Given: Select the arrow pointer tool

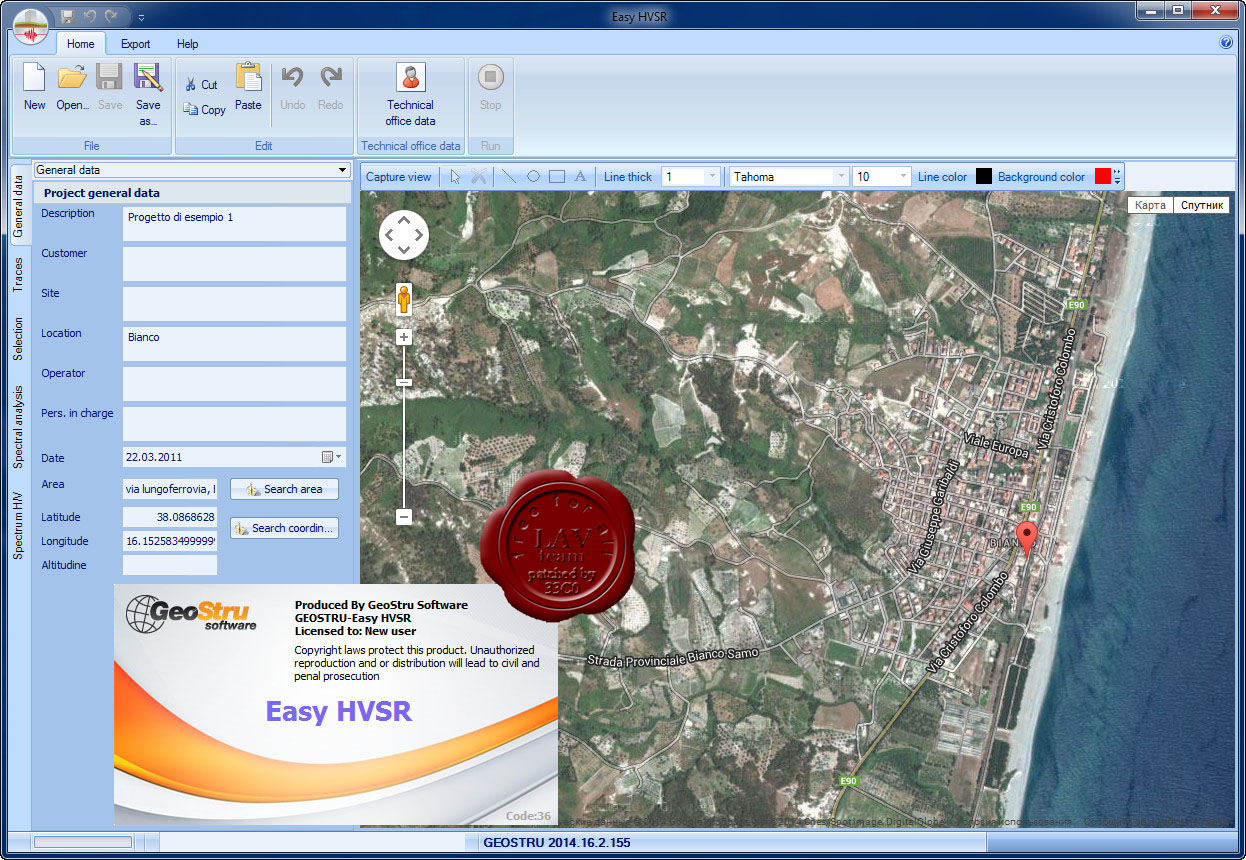Looking at the screenshot, I should (455, 176).
